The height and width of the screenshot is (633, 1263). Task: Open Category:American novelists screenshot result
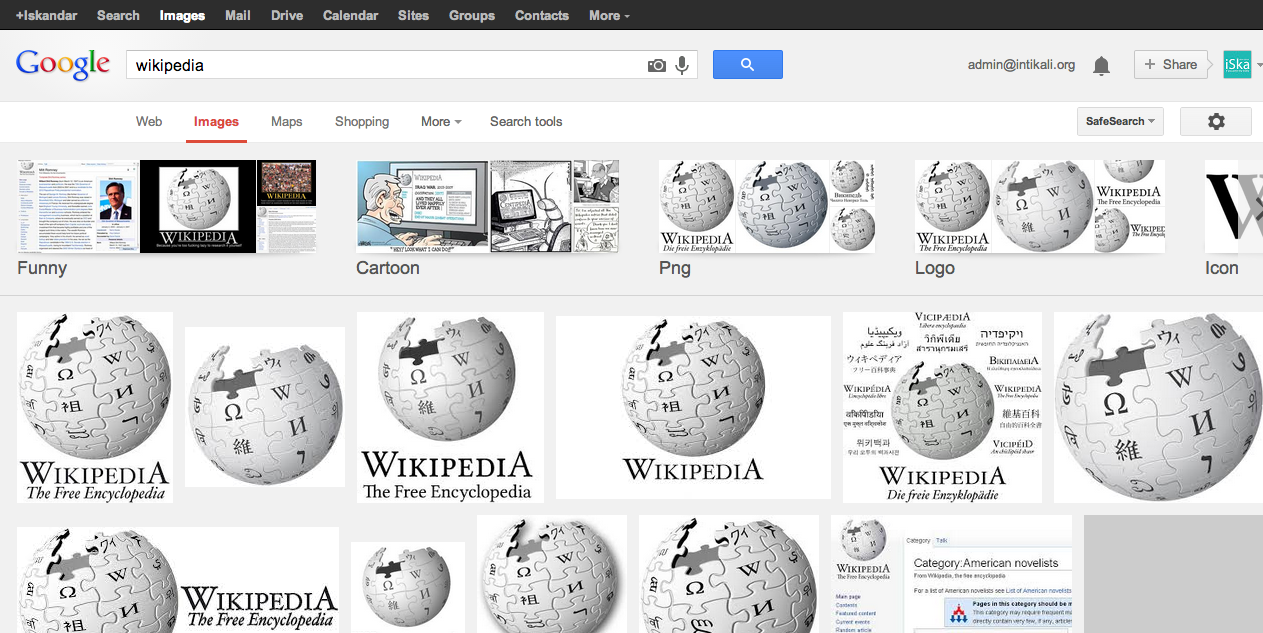(951, 574)
